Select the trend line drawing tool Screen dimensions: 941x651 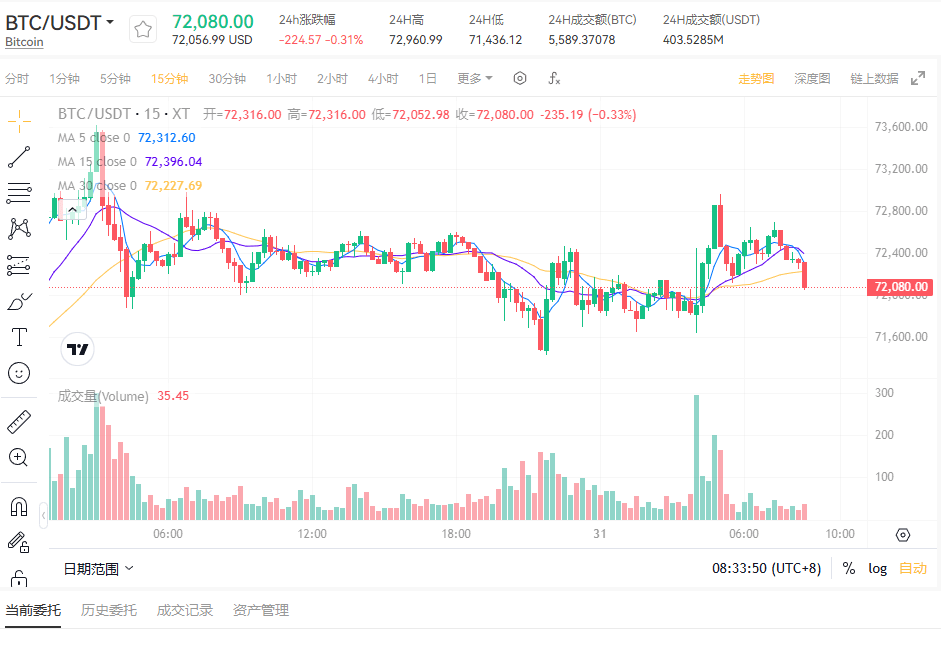click(x=18, y=157)
